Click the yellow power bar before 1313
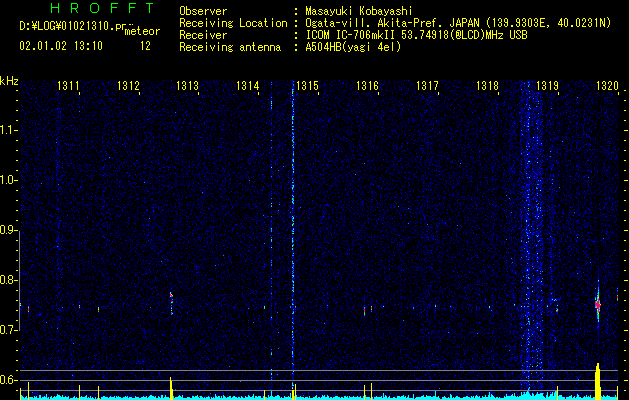Viewport: 629px width, 400px height. pyautogui.click(x=171, y=388)
